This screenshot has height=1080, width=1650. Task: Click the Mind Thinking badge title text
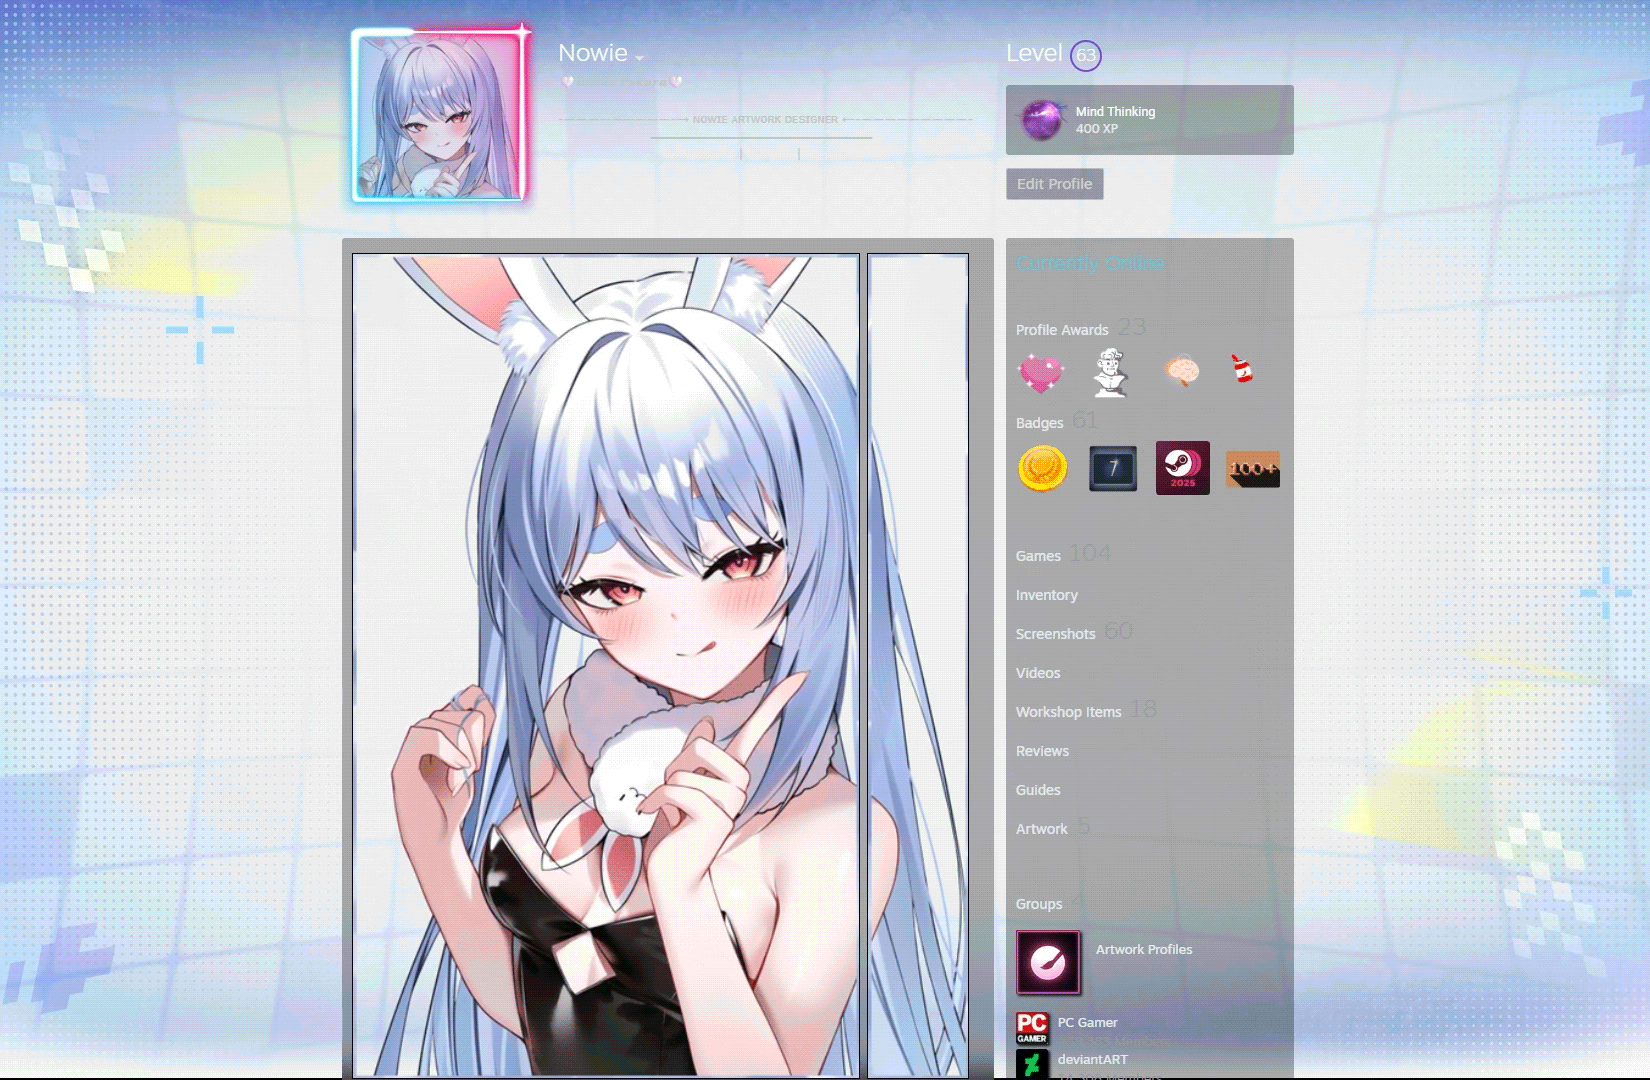[x=1116, y=112]
